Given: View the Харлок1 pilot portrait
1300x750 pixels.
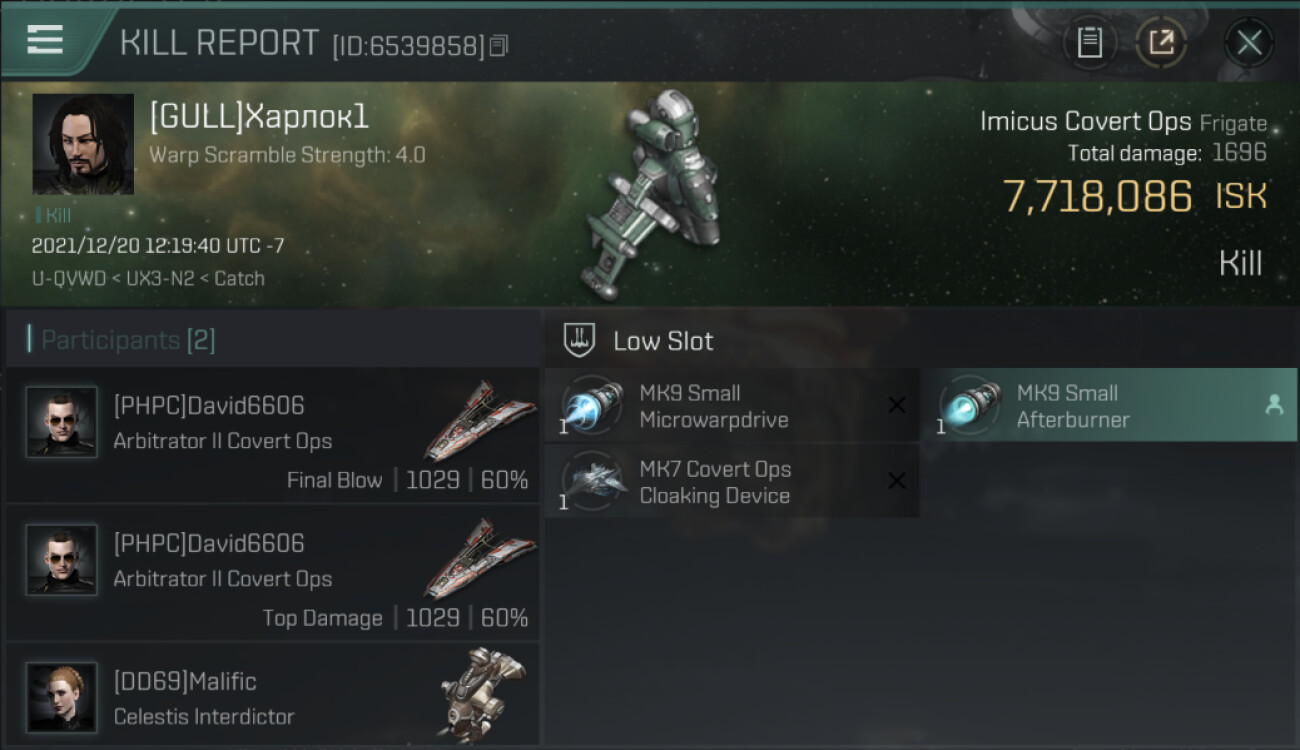Looking at the screenshot, I should tap(83, 144).
